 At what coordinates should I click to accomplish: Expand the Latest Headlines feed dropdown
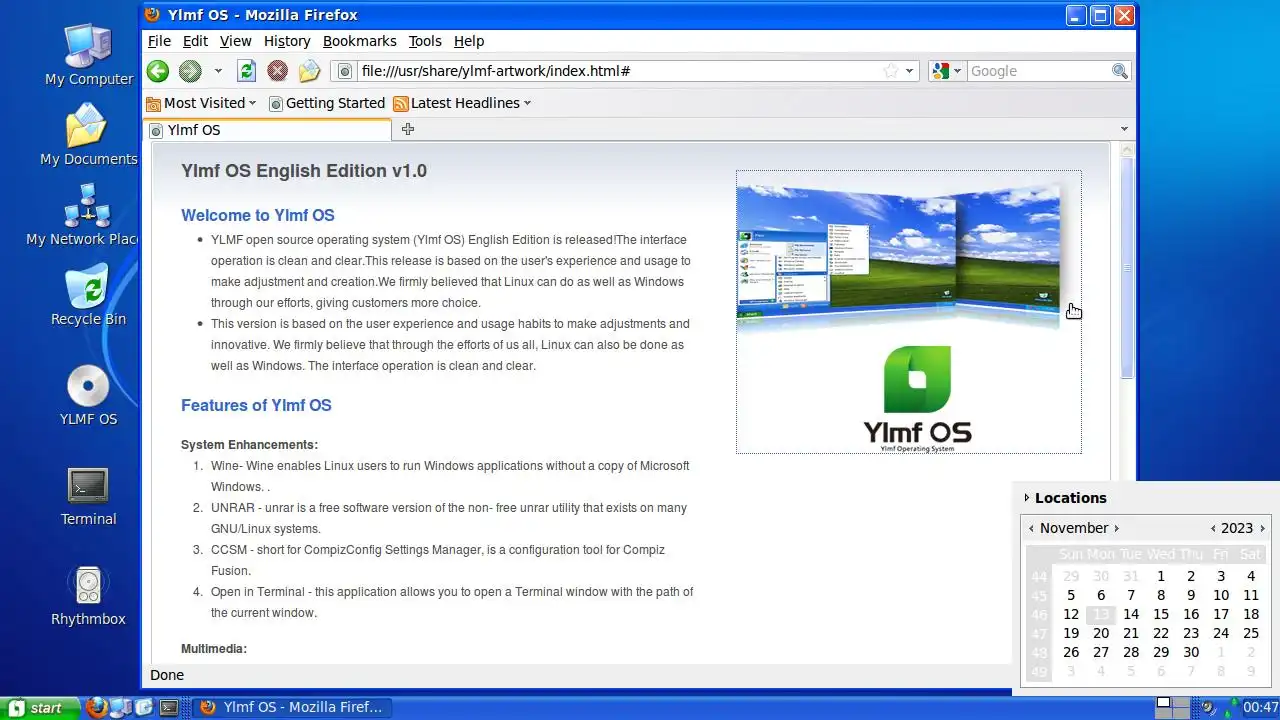pos(527,103)
